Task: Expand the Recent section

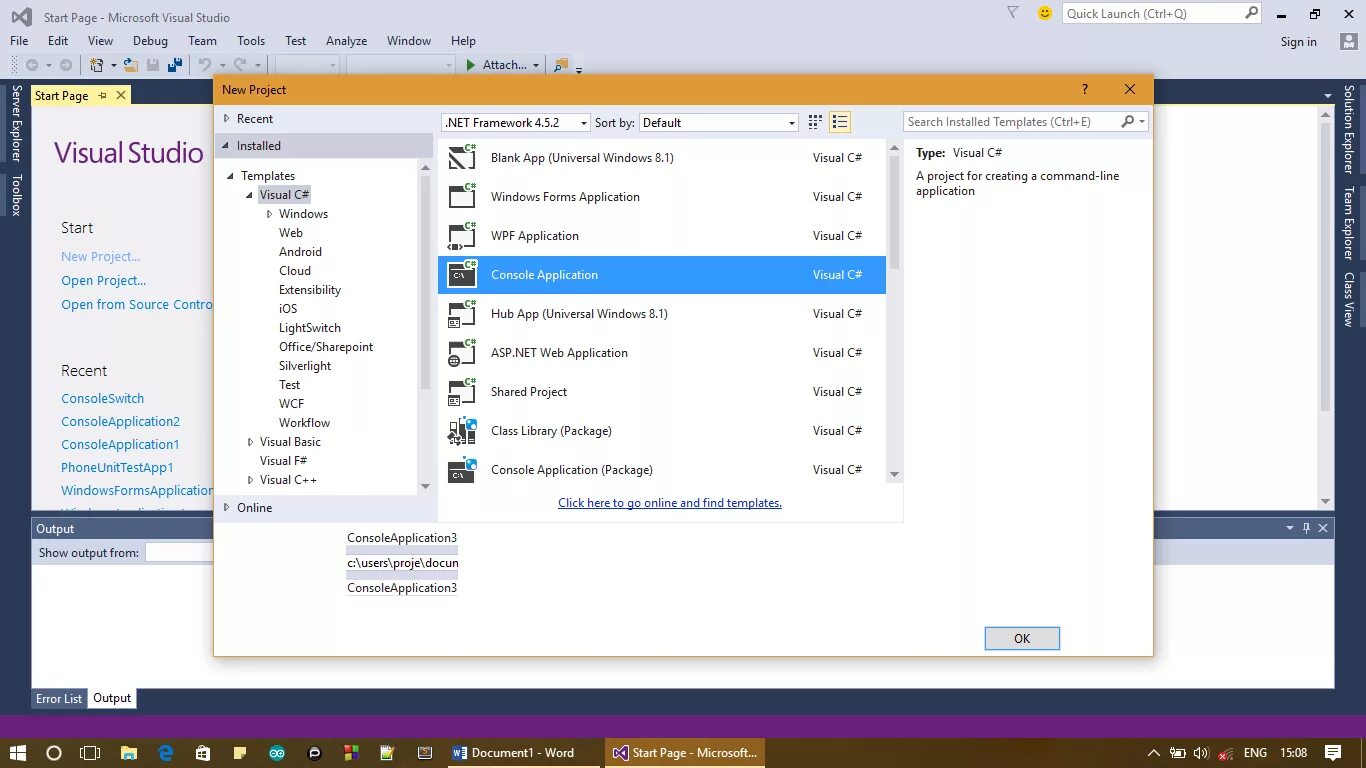Action: pyautogui.click(x=227, y=119)
